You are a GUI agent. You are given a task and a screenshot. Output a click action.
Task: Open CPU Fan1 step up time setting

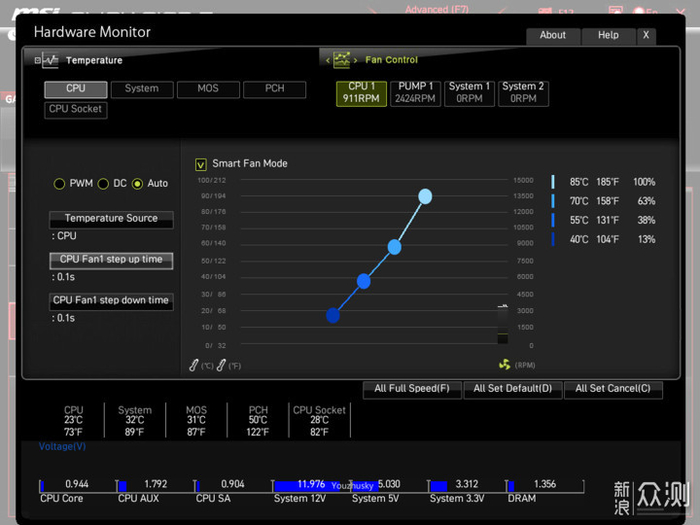pyautogui.click(x=111, y=260)
